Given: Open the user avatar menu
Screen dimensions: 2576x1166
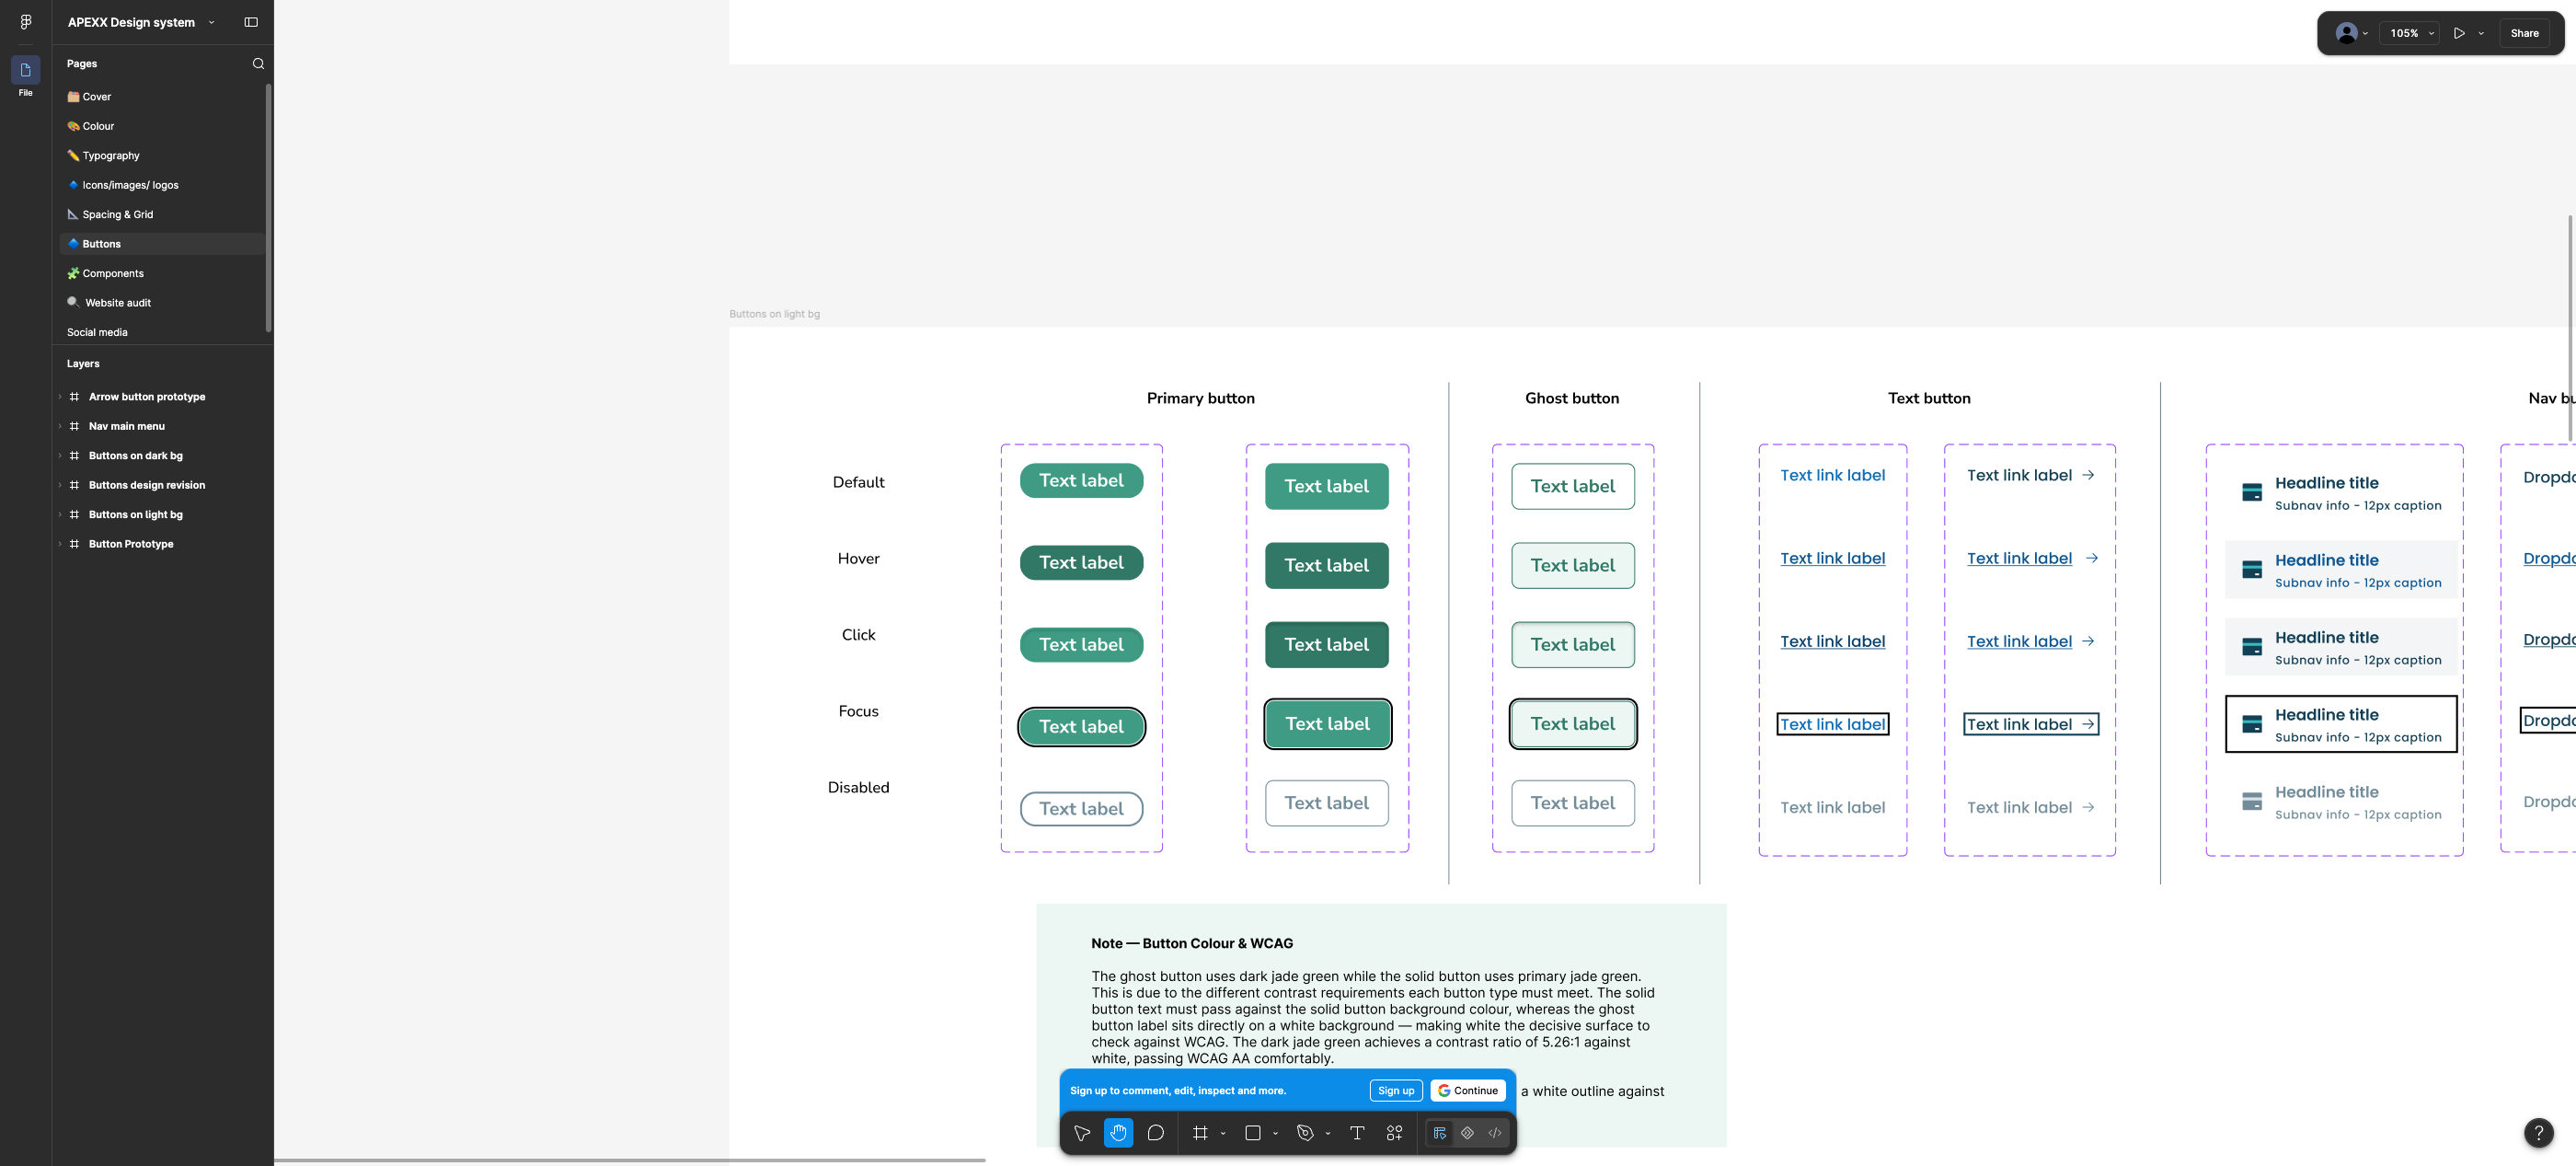Looking at the screenshot, I should [2351, 33].
